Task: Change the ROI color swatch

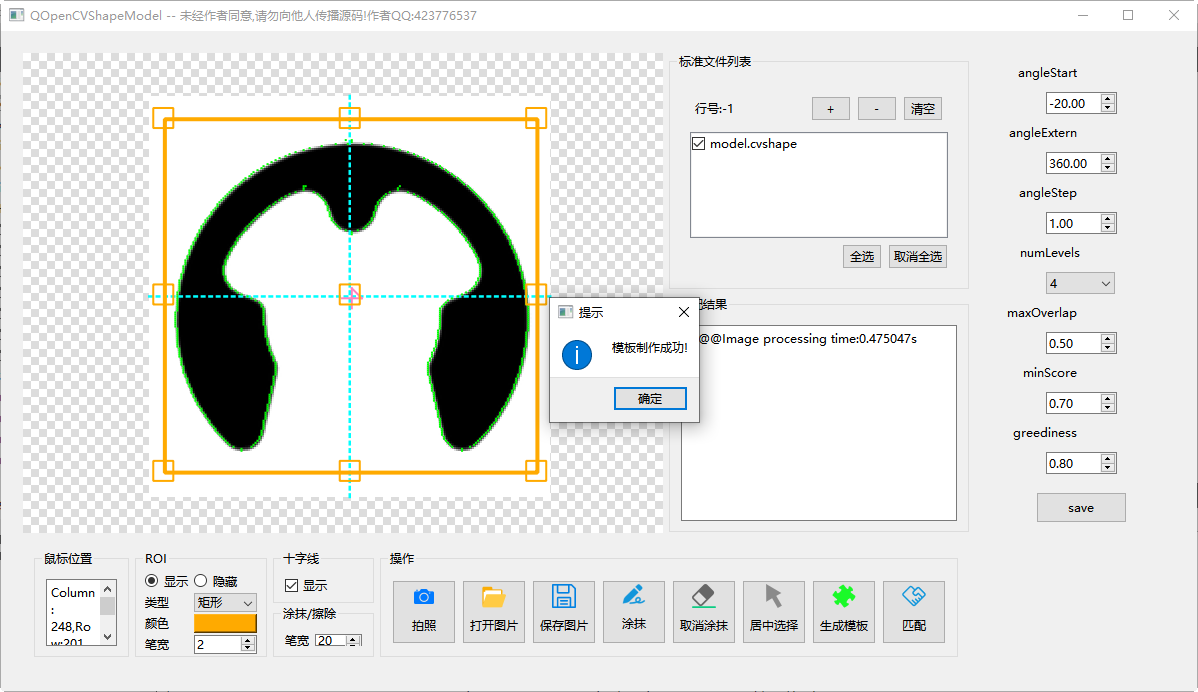Action: click(224, 622)
